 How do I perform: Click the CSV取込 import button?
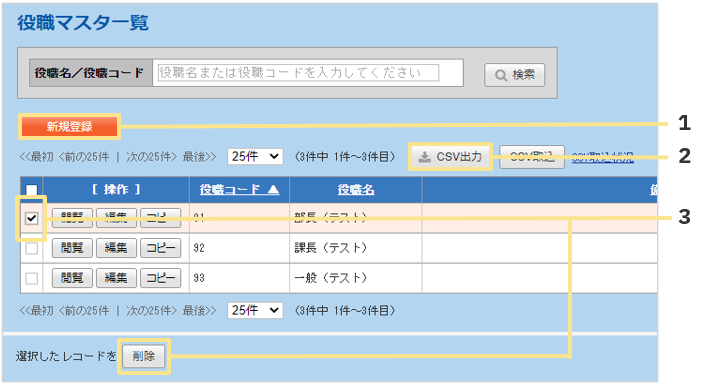tap(532, 157)
